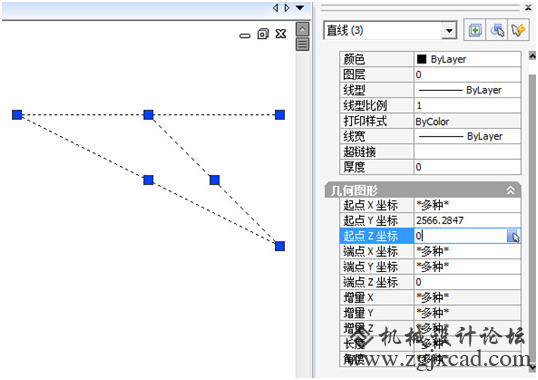The image size is (538, 380).
Task: Click the drawing area vertical scroll up button
Action: [302, 29]
